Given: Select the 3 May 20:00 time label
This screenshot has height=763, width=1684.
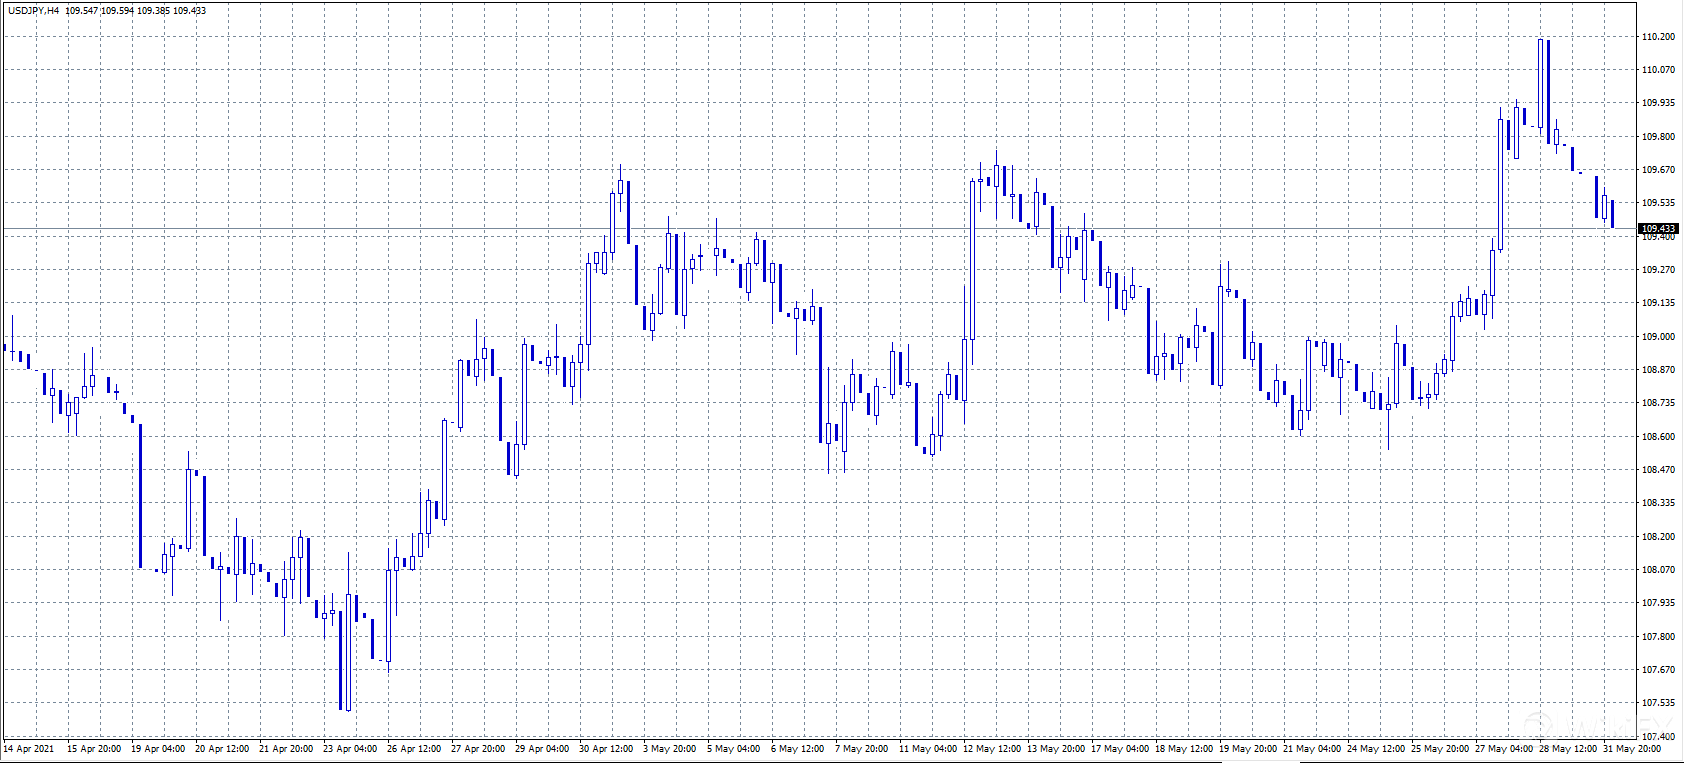Looking at the screenshot, I should coord(670,749).
